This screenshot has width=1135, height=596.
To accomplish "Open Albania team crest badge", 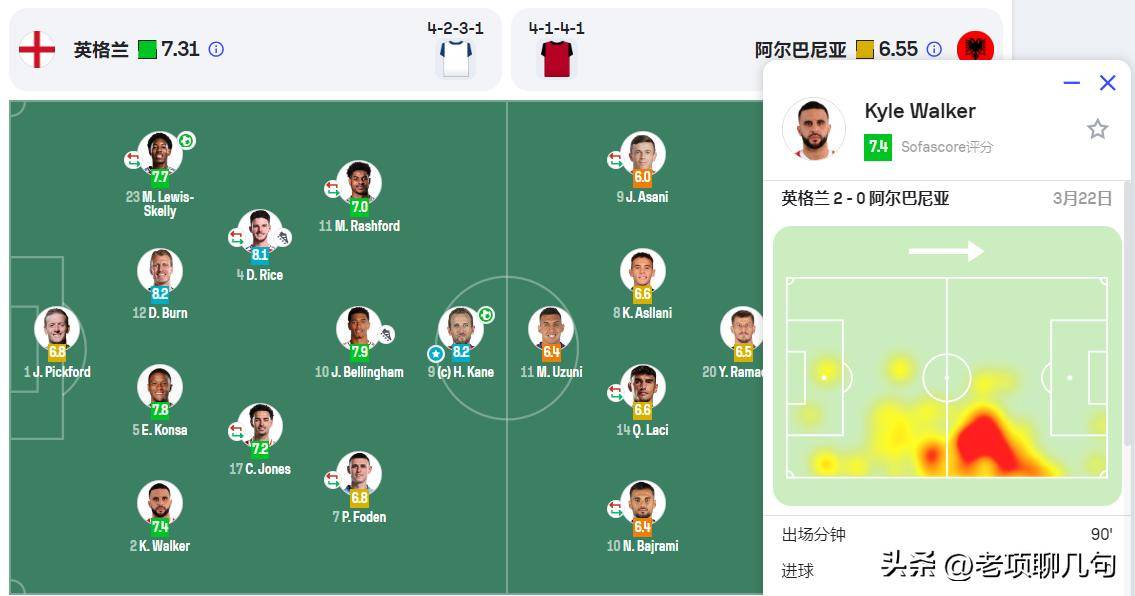I will (x=974, y=49).
